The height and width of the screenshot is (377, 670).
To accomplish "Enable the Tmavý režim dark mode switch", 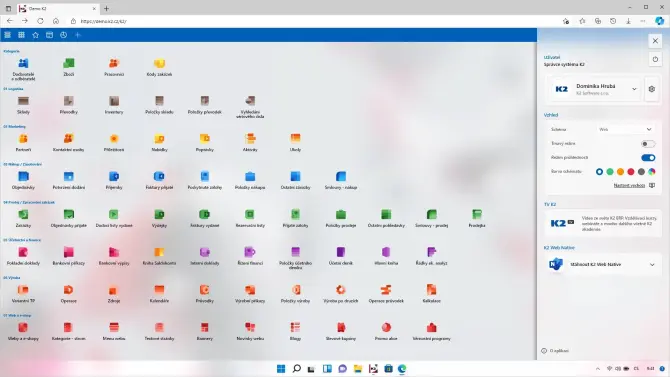I will [648, 144].
